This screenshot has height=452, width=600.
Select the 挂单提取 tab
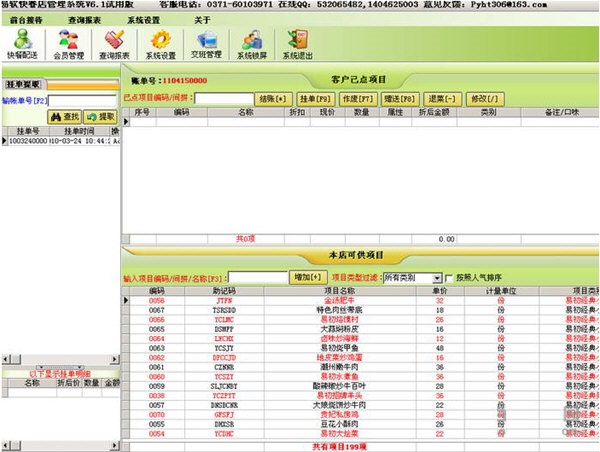[x=23, y=84]
